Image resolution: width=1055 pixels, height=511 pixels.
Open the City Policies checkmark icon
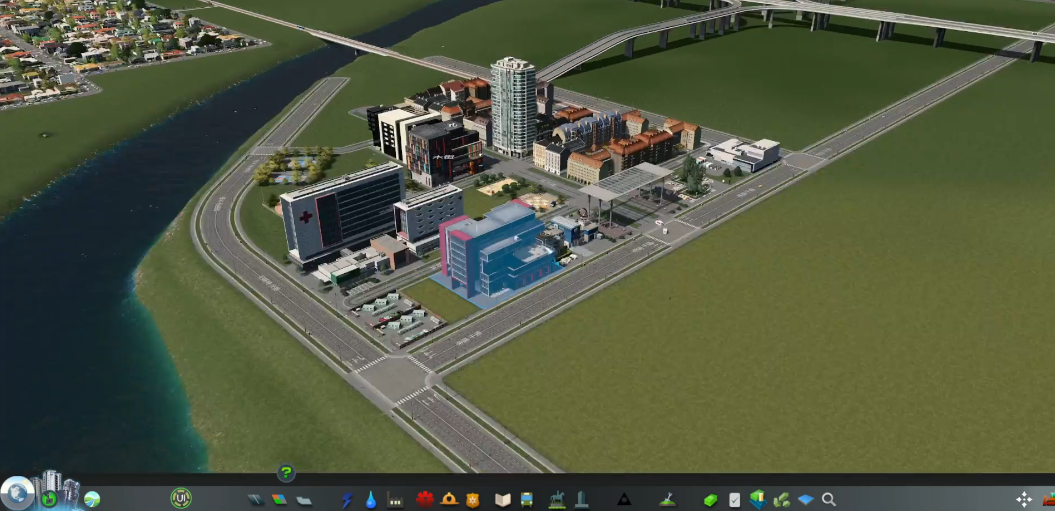(735, 500)
